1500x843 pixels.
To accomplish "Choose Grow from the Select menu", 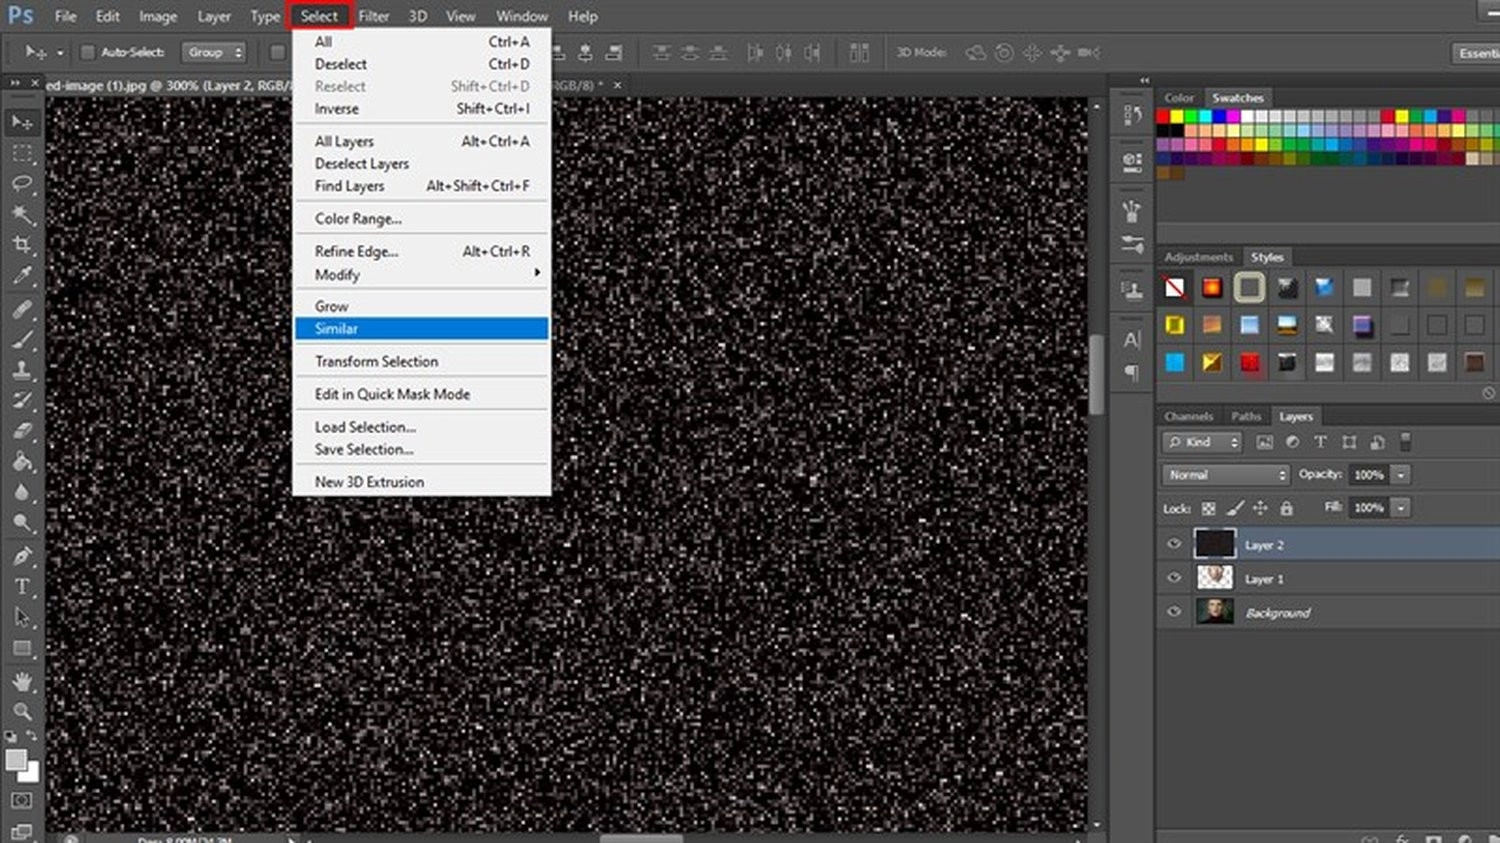I will tap(422, 306).
